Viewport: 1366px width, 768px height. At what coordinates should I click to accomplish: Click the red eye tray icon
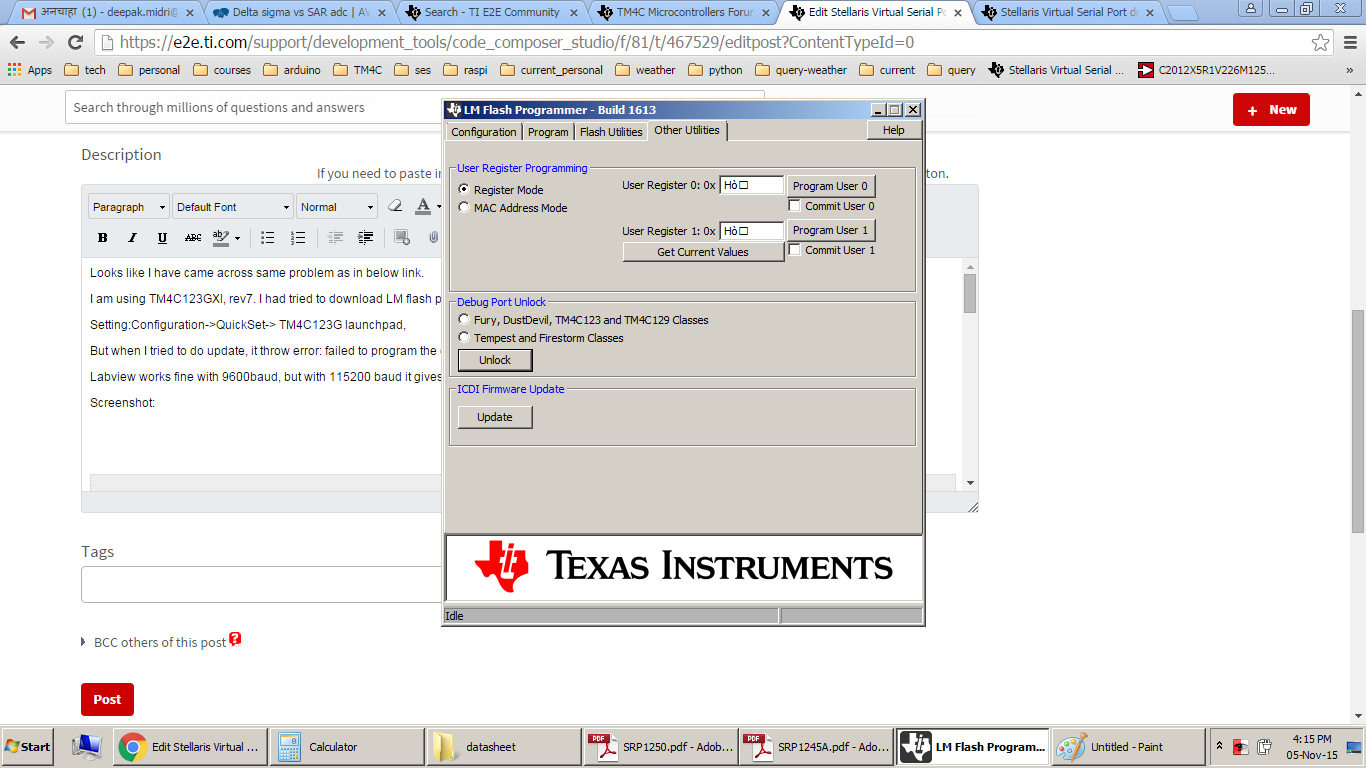click(1240, 746)
